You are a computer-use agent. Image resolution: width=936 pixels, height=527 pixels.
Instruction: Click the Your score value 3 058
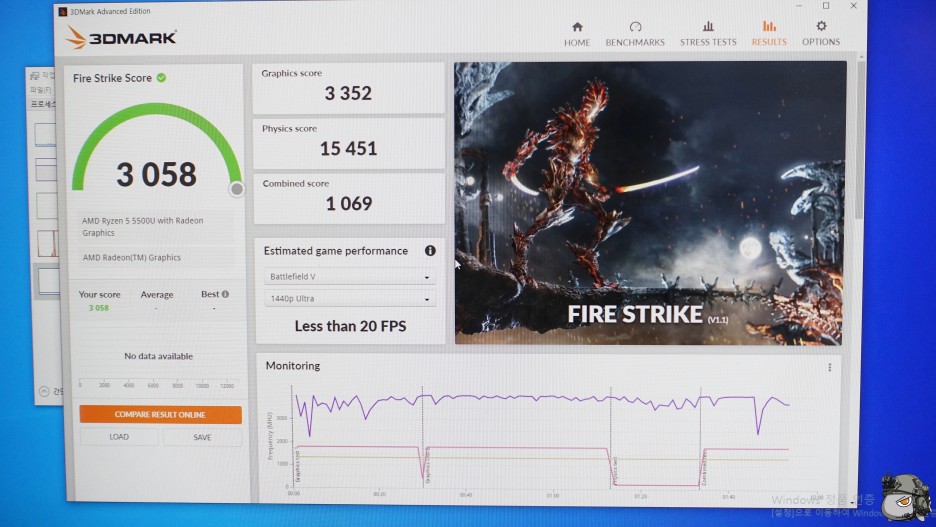point(98,308)
